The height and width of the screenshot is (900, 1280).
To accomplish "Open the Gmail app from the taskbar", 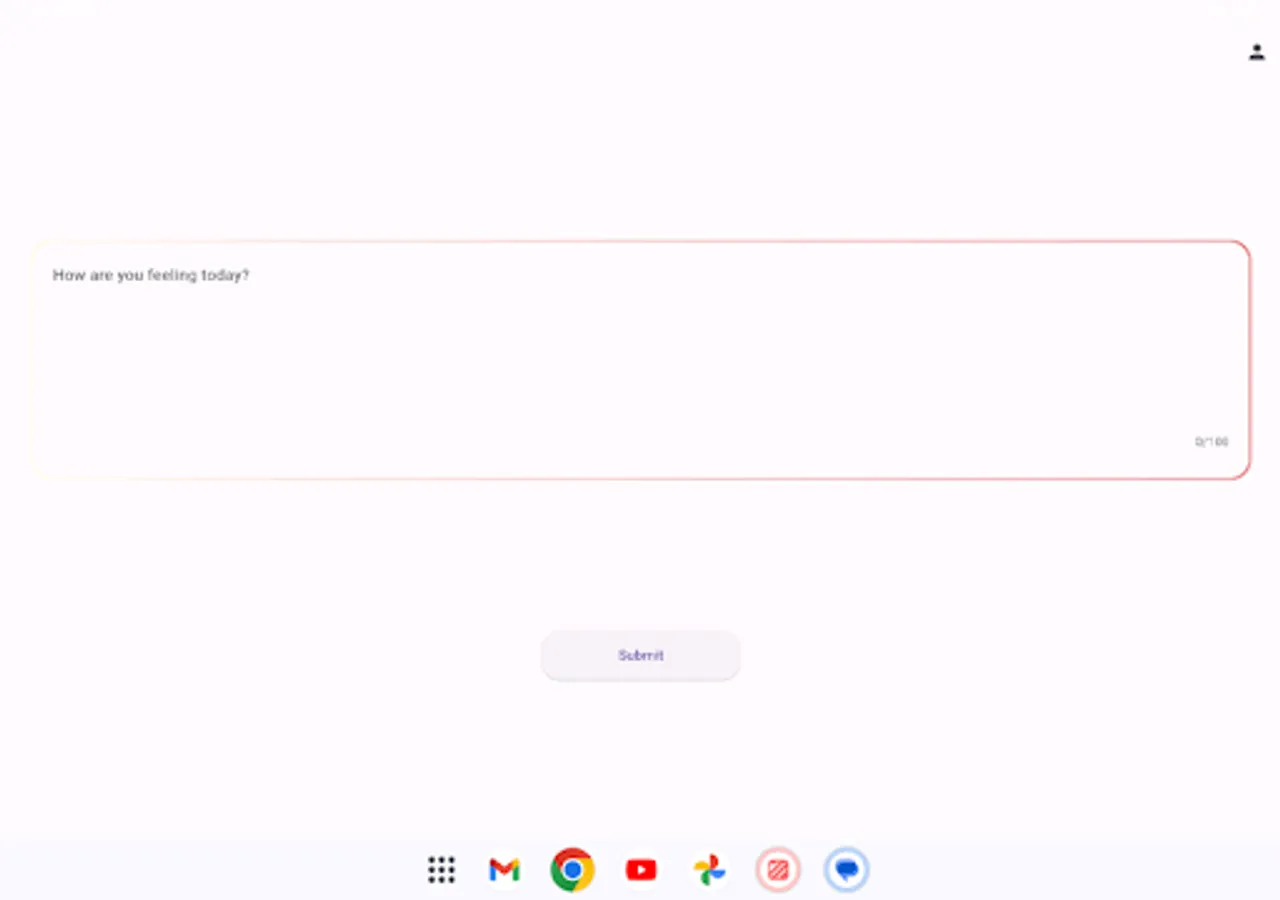I will (x=503, y=870).
